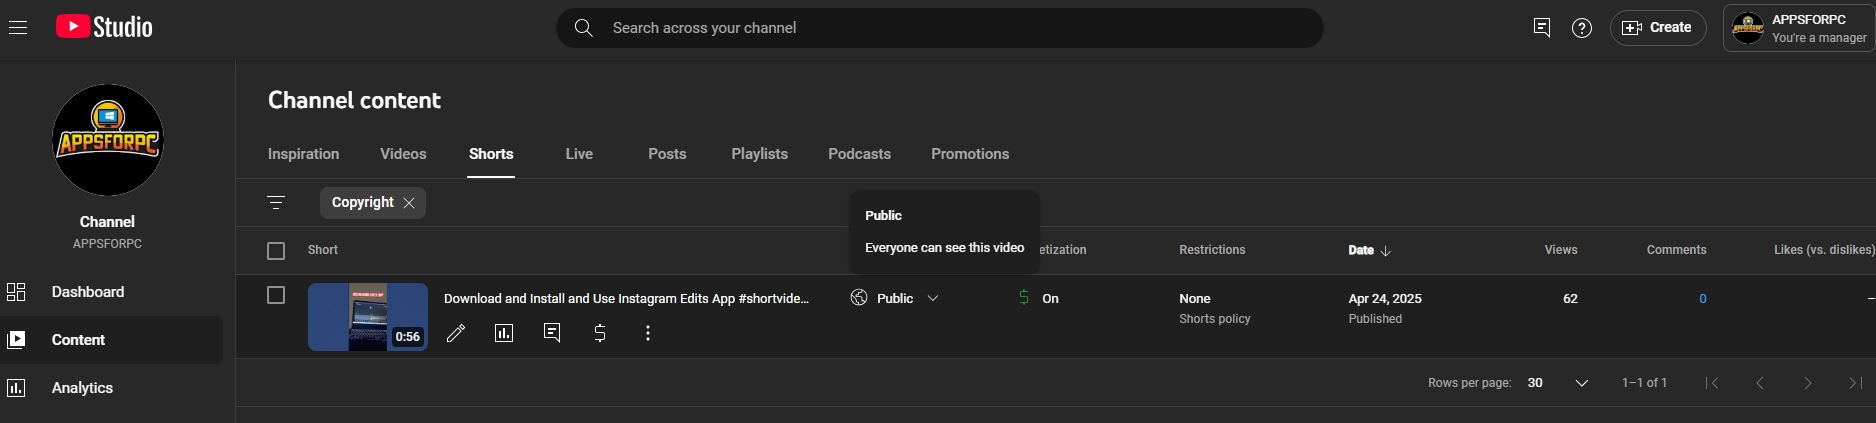The height and width of the screenshot is (423, 1876).
Task: Go to previous page arrow
Action: point(1760,383)
